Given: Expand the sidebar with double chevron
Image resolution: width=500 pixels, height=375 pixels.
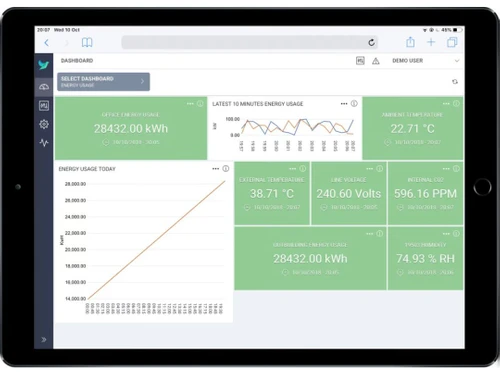Looking at the screenshot, I should [44, 340].
